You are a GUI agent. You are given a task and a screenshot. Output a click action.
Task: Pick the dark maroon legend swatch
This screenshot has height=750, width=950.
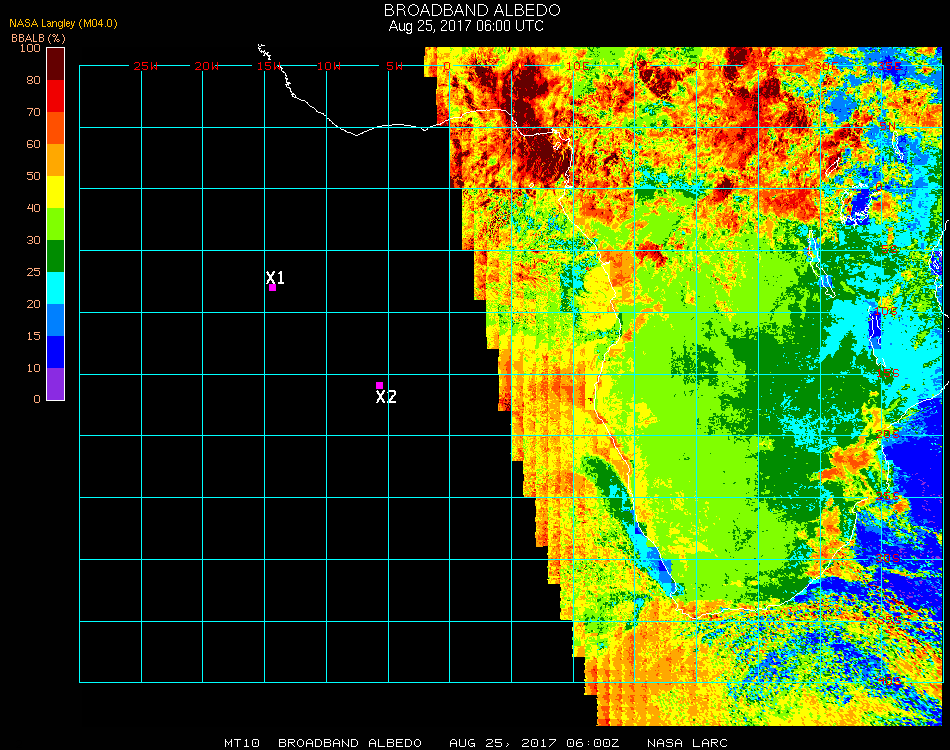click(55, 63)
